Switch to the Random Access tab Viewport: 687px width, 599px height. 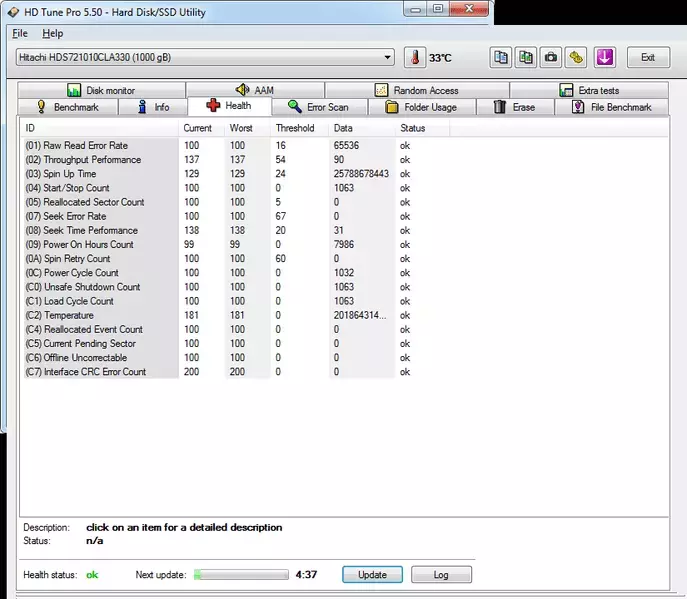click(417, 90)
